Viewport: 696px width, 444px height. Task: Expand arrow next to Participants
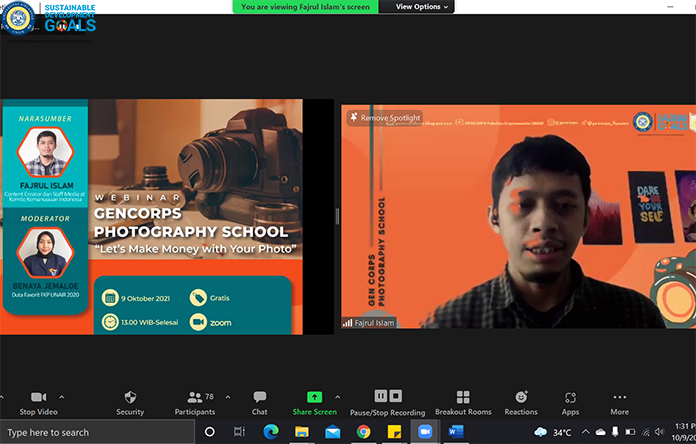[228, 396]
